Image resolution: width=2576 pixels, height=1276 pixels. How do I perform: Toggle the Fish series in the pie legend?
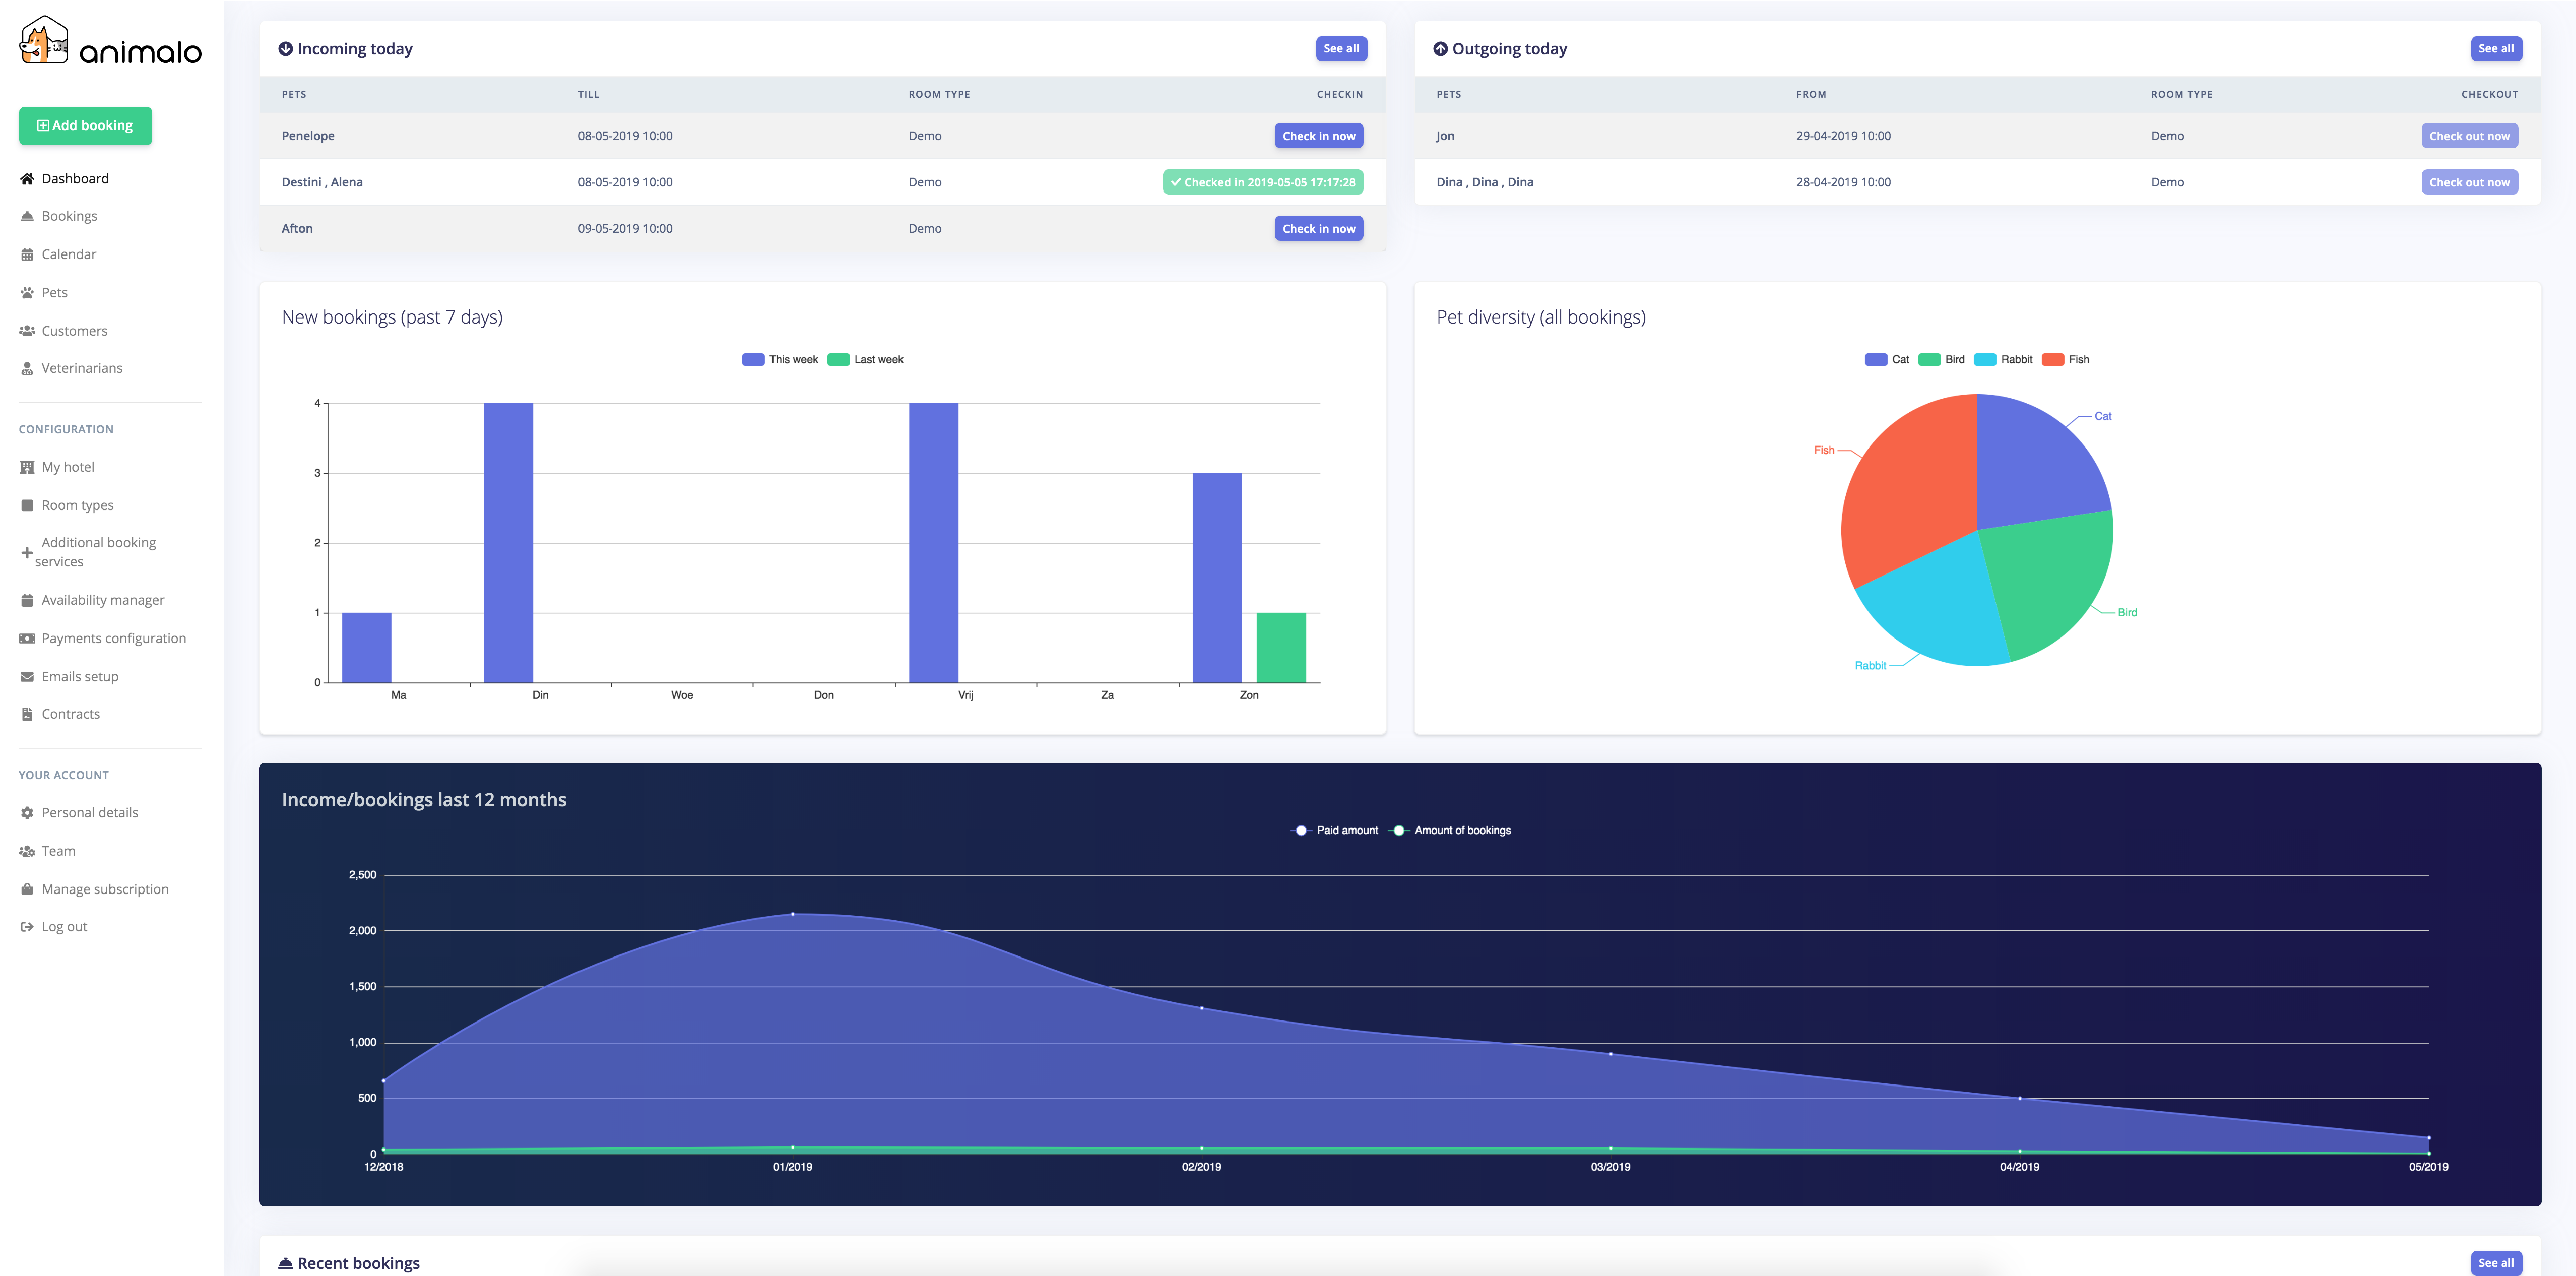(x=2066, y=360)
